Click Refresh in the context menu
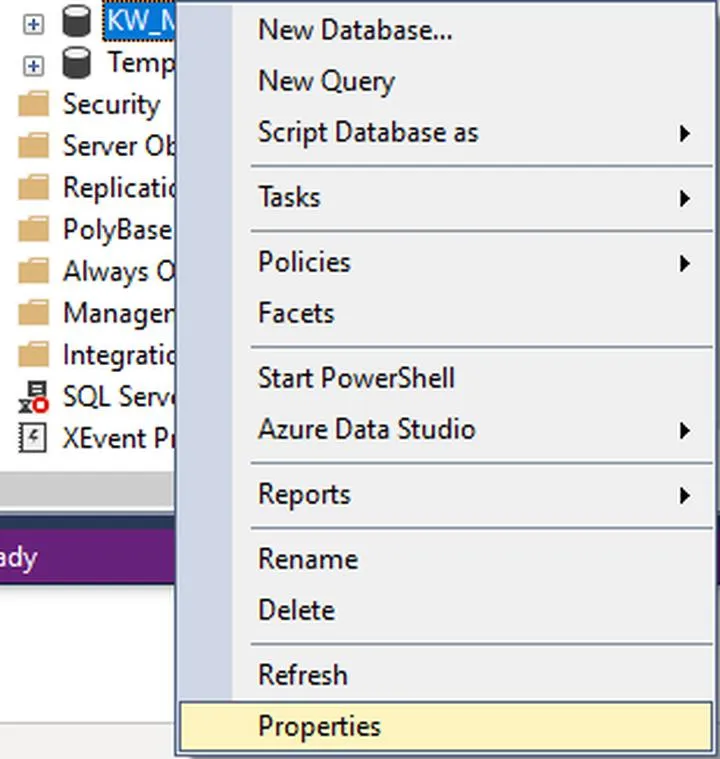 pyautogui.click(x=303, y=675)
